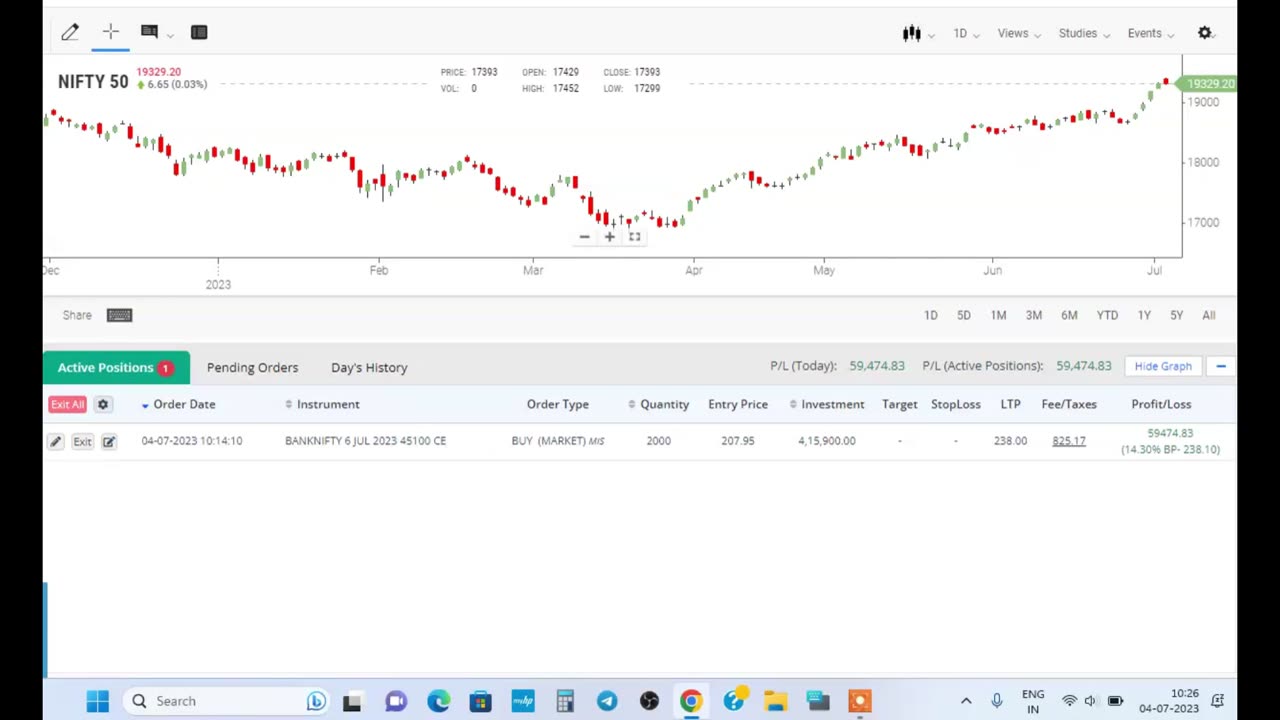Switch to Pending Orders tab
Viewport: 1280px width, 720px height.
252,367
